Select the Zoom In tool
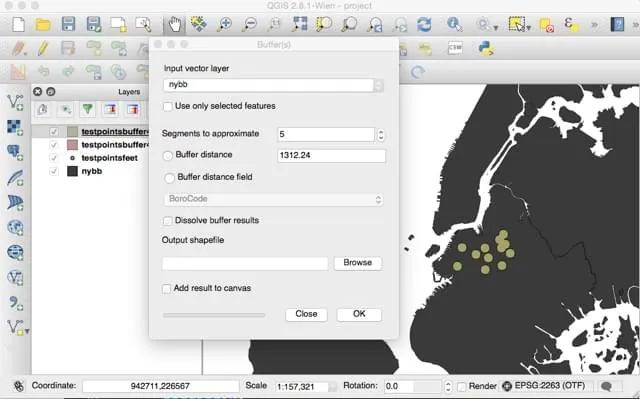This screenshot has height=399, width=640. coord(224,24)
